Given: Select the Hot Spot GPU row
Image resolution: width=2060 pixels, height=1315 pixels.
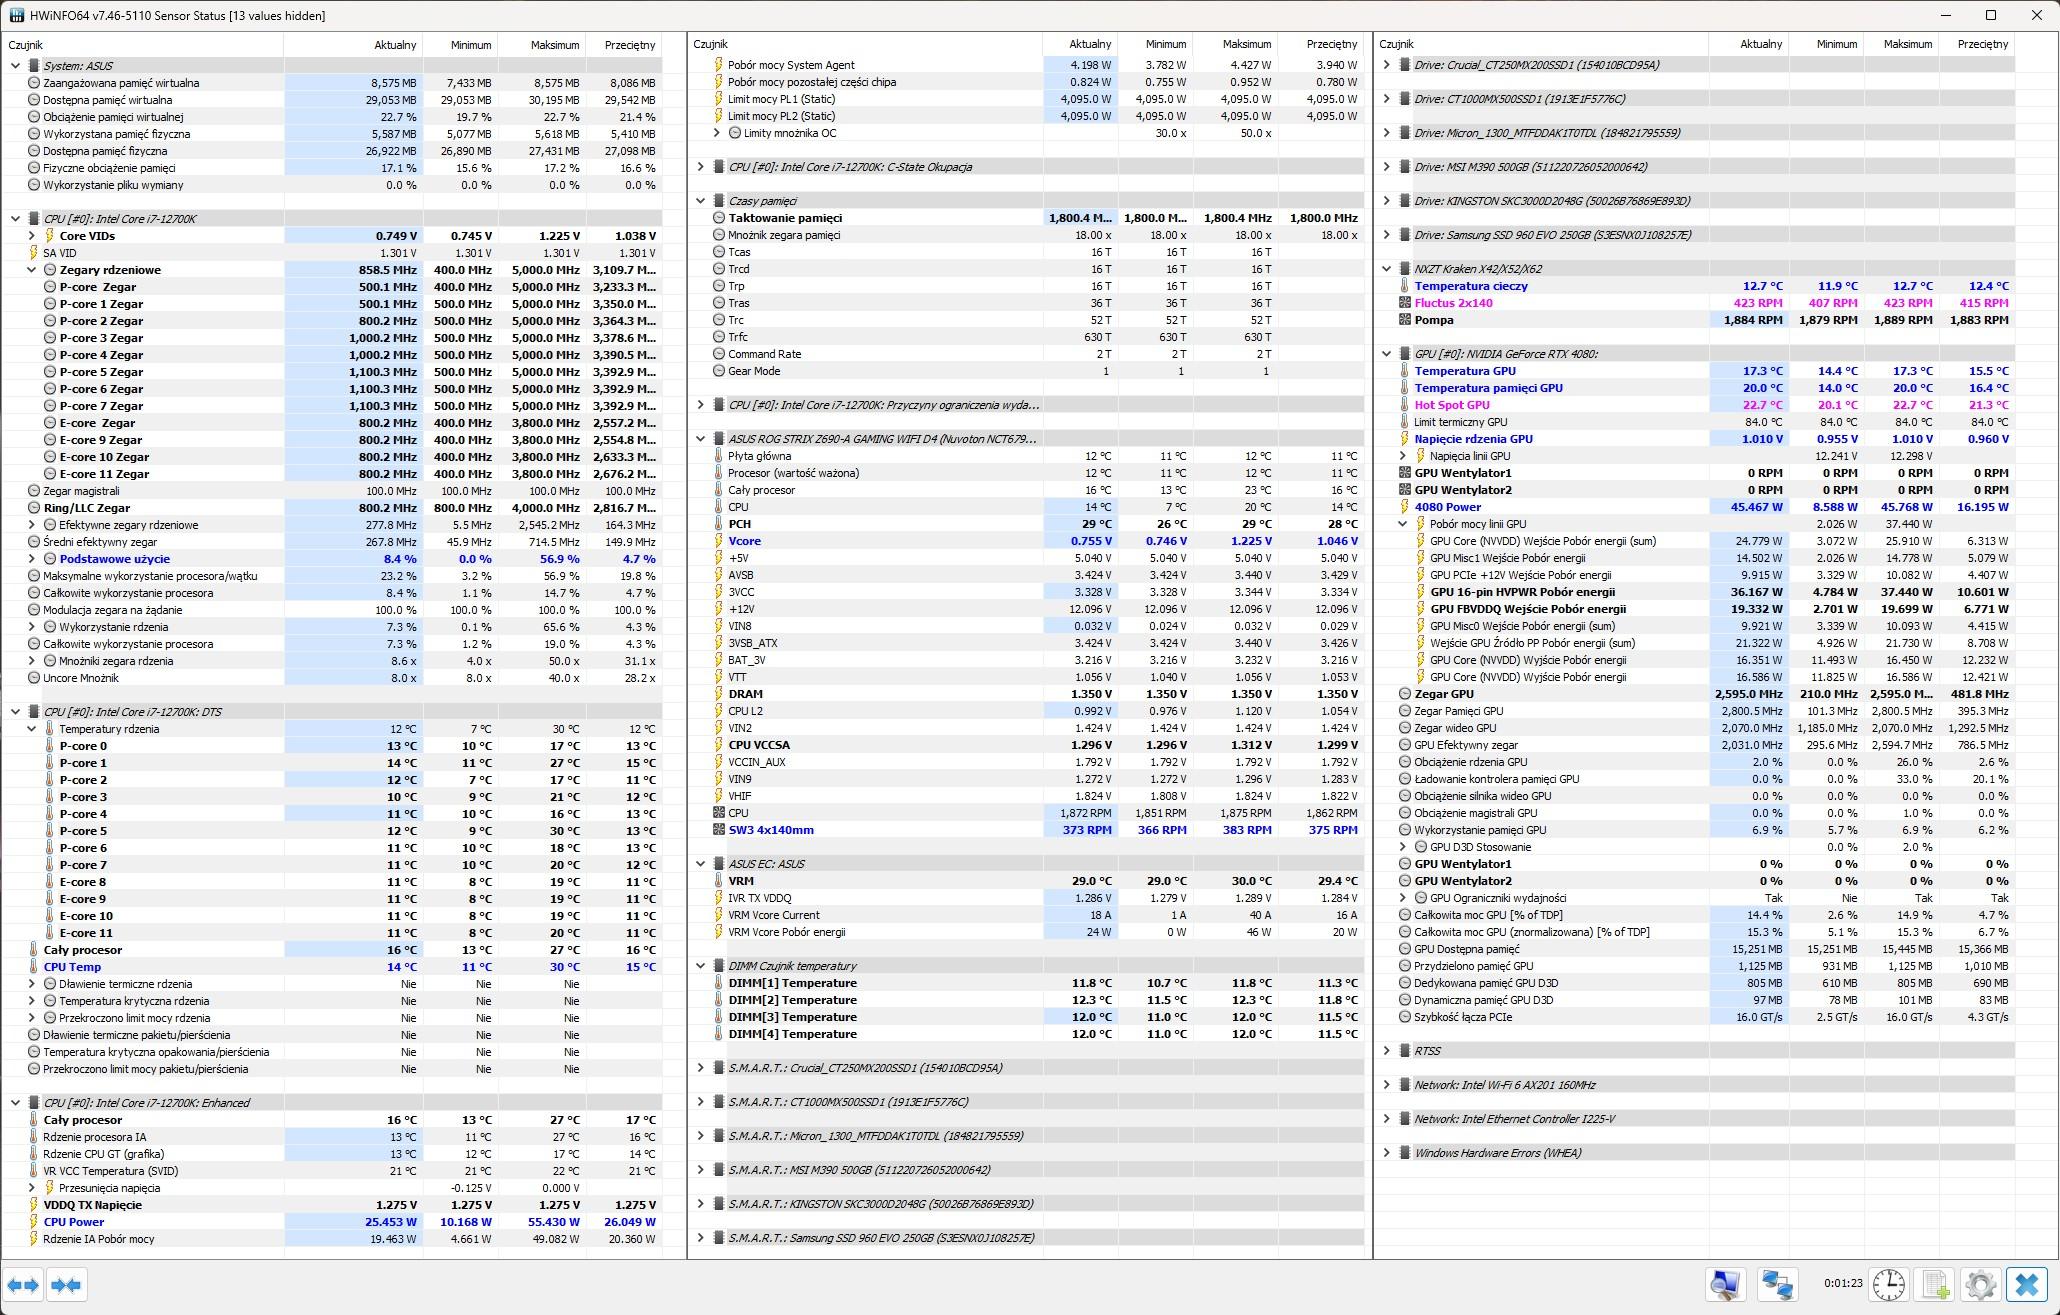Looking at the screenshot, I should (1451, 405).
